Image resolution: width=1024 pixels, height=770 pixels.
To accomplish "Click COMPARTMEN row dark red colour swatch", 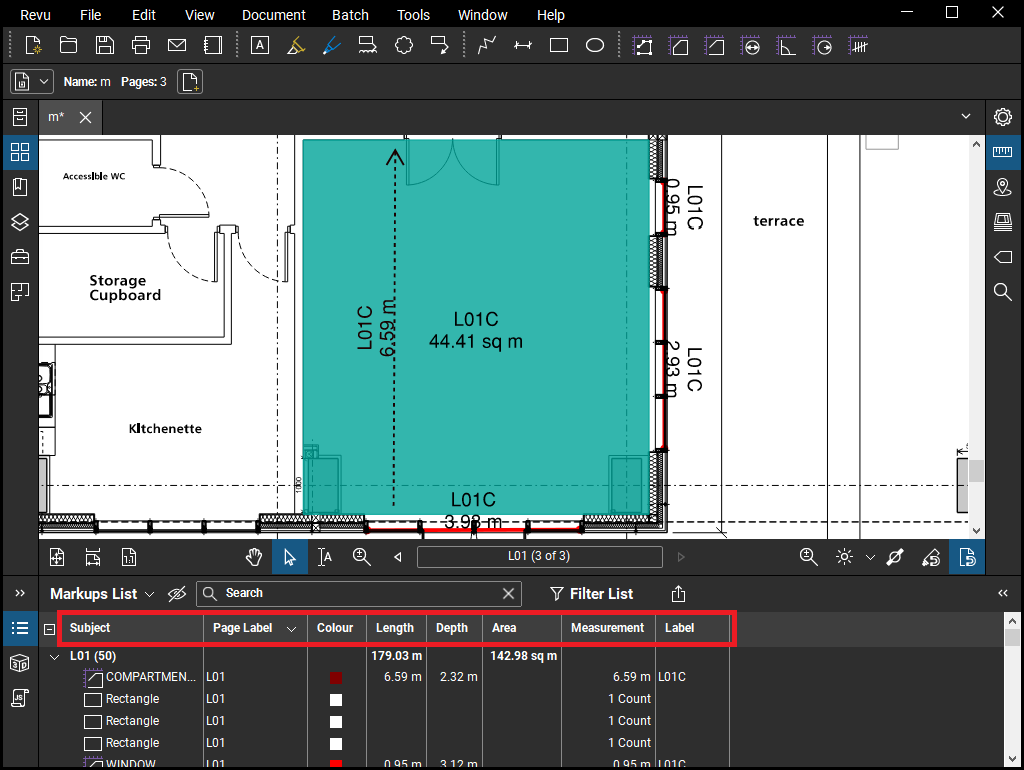I will [336, 678].
